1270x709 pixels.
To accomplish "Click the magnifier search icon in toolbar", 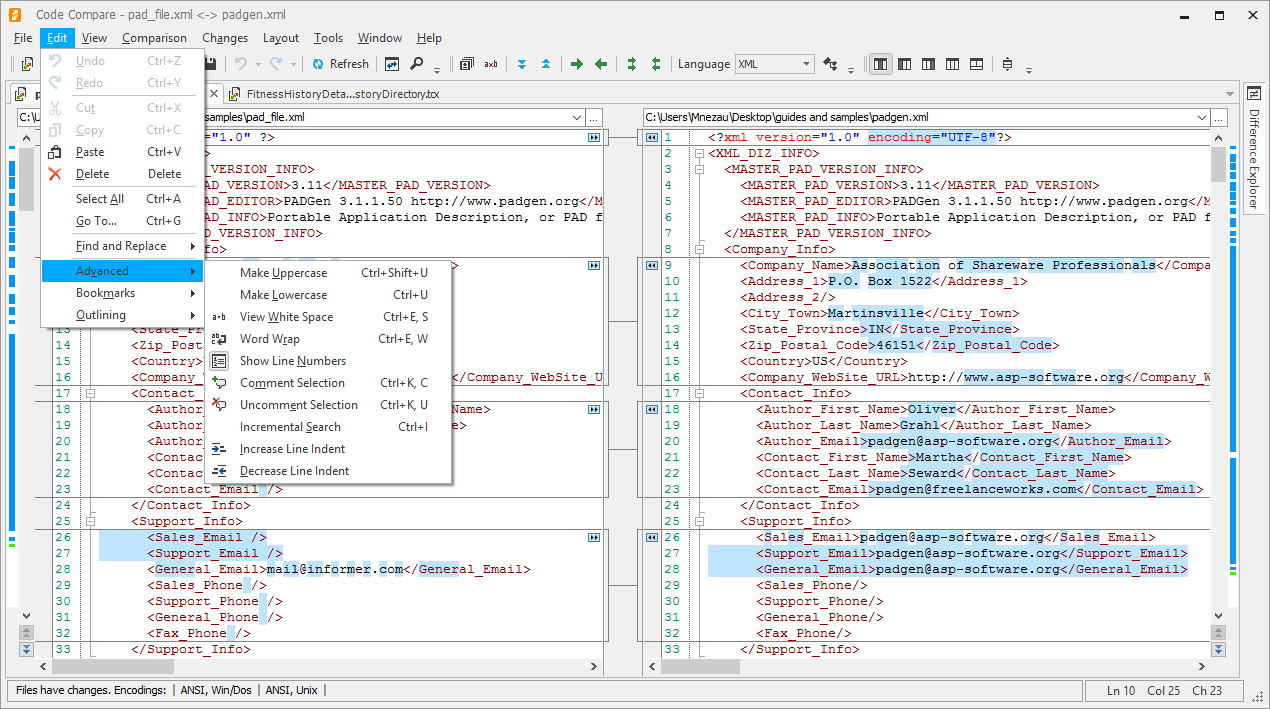I will [416, 64].
